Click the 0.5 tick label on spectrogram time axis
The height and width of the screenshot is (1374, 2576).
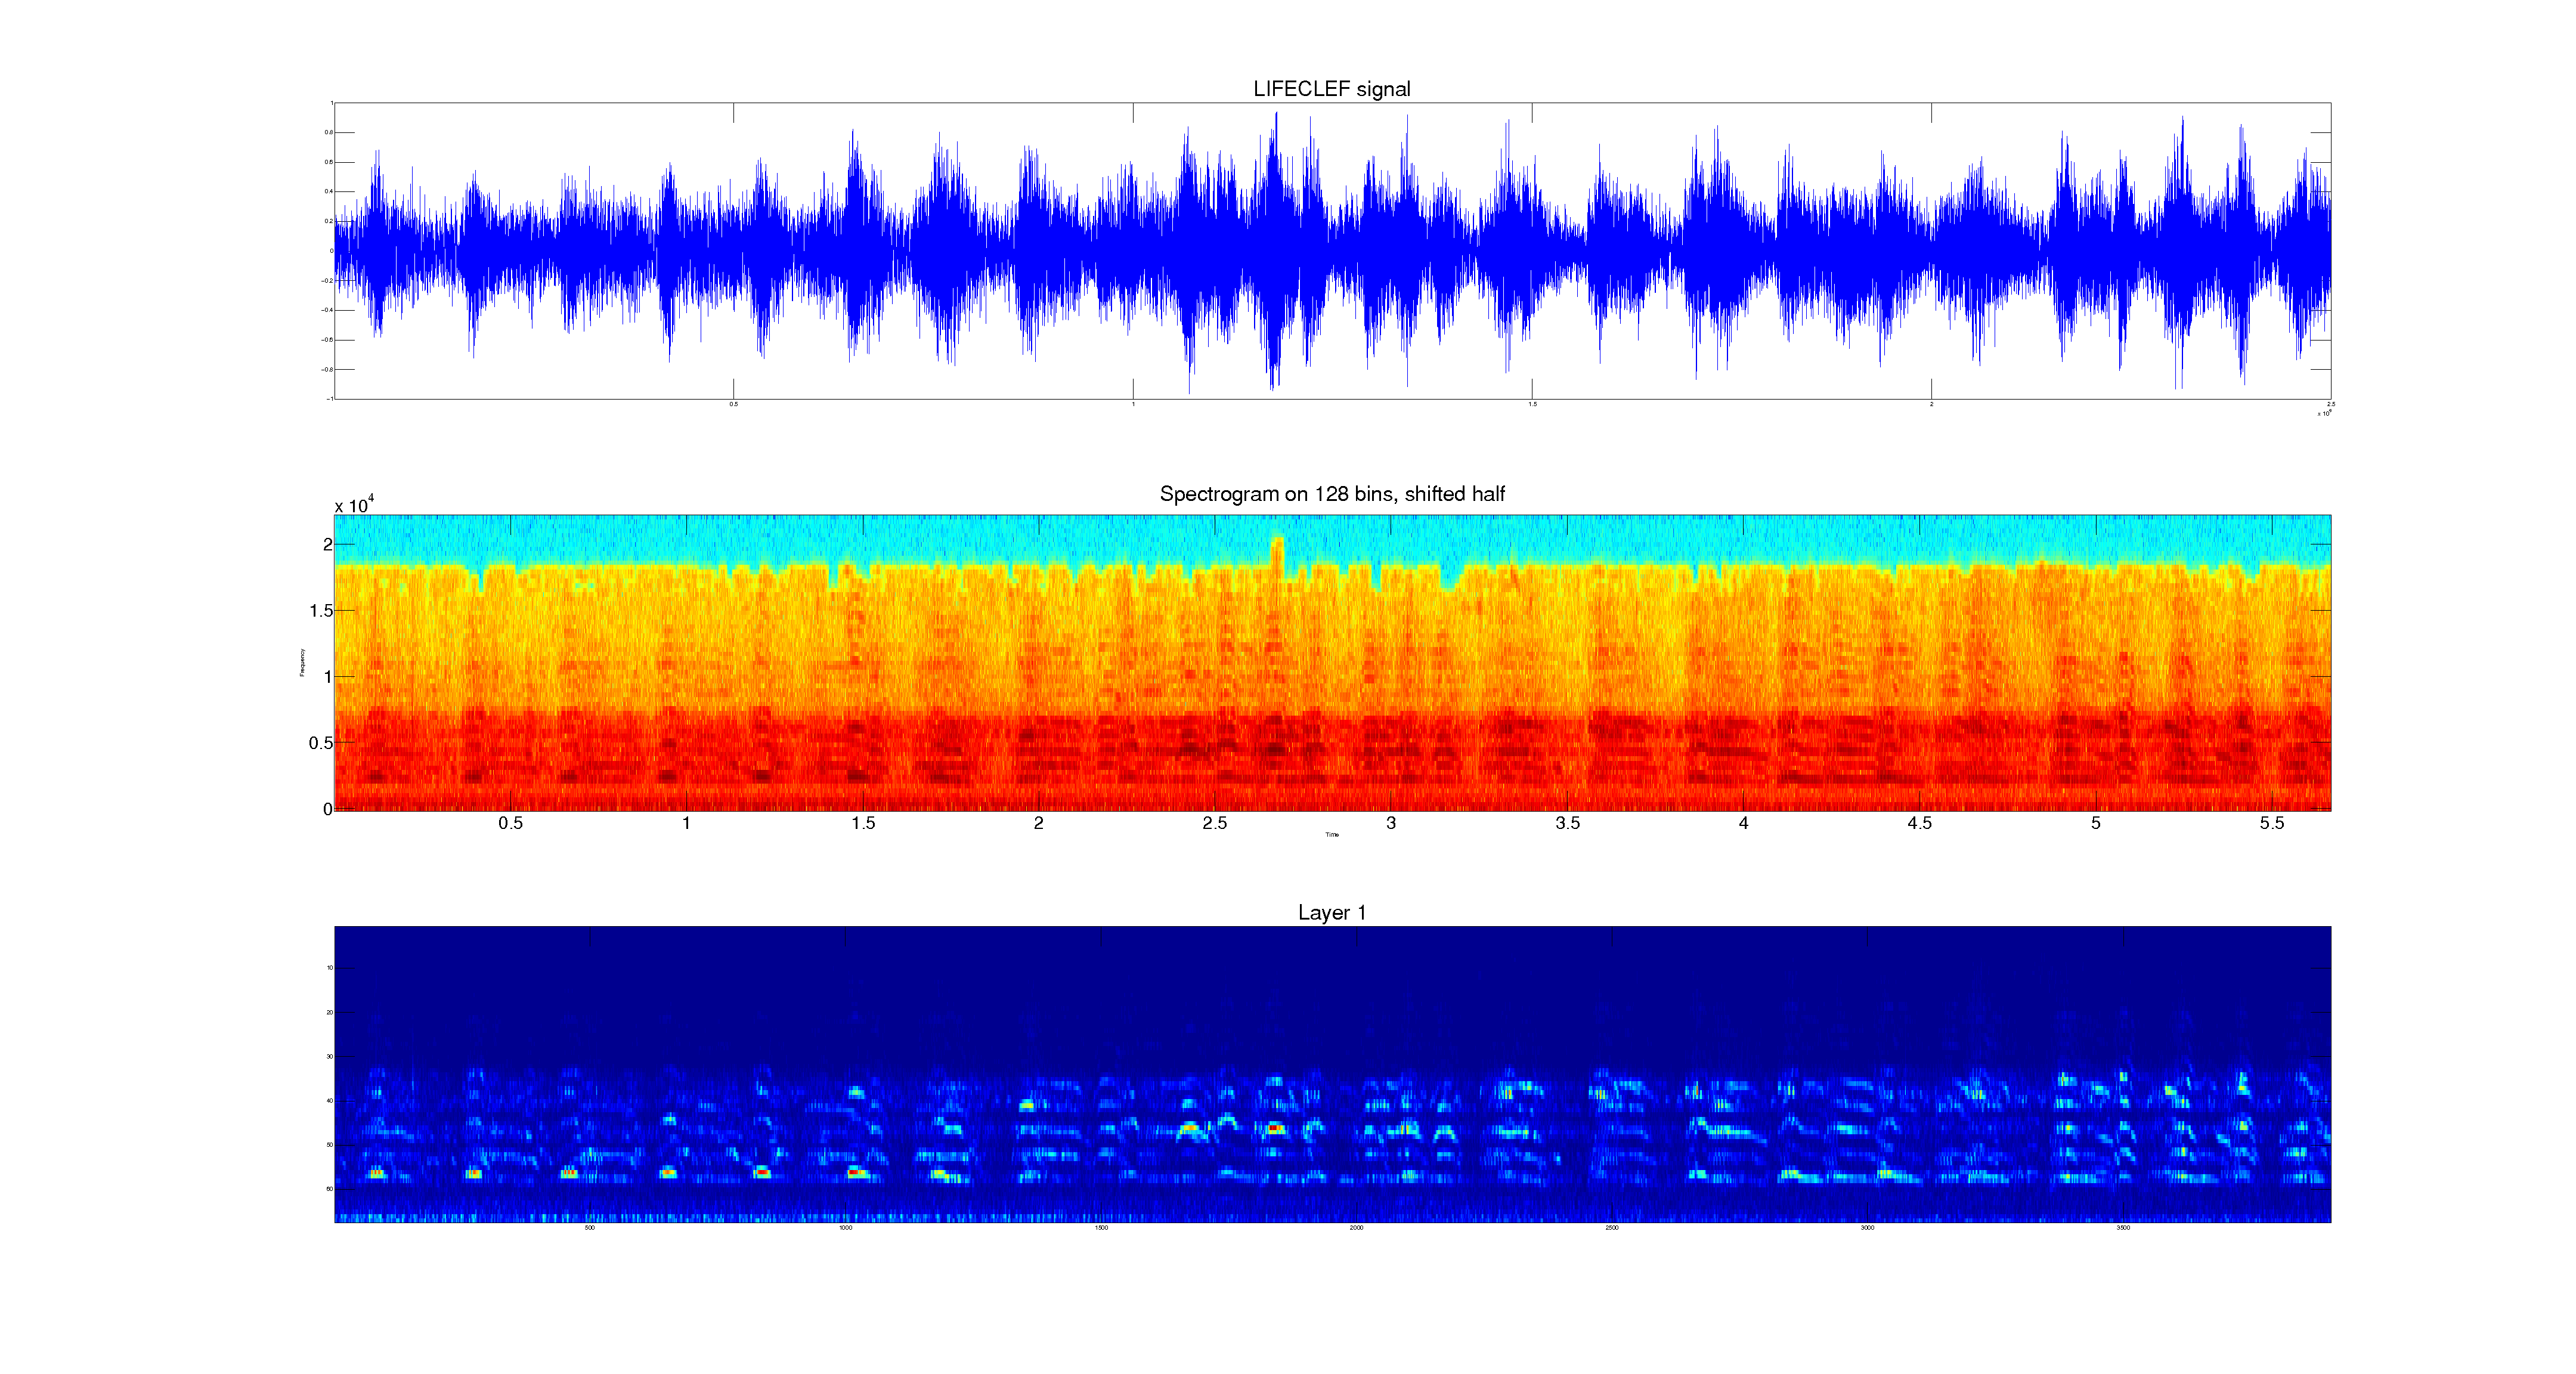(x=510, y=824)
